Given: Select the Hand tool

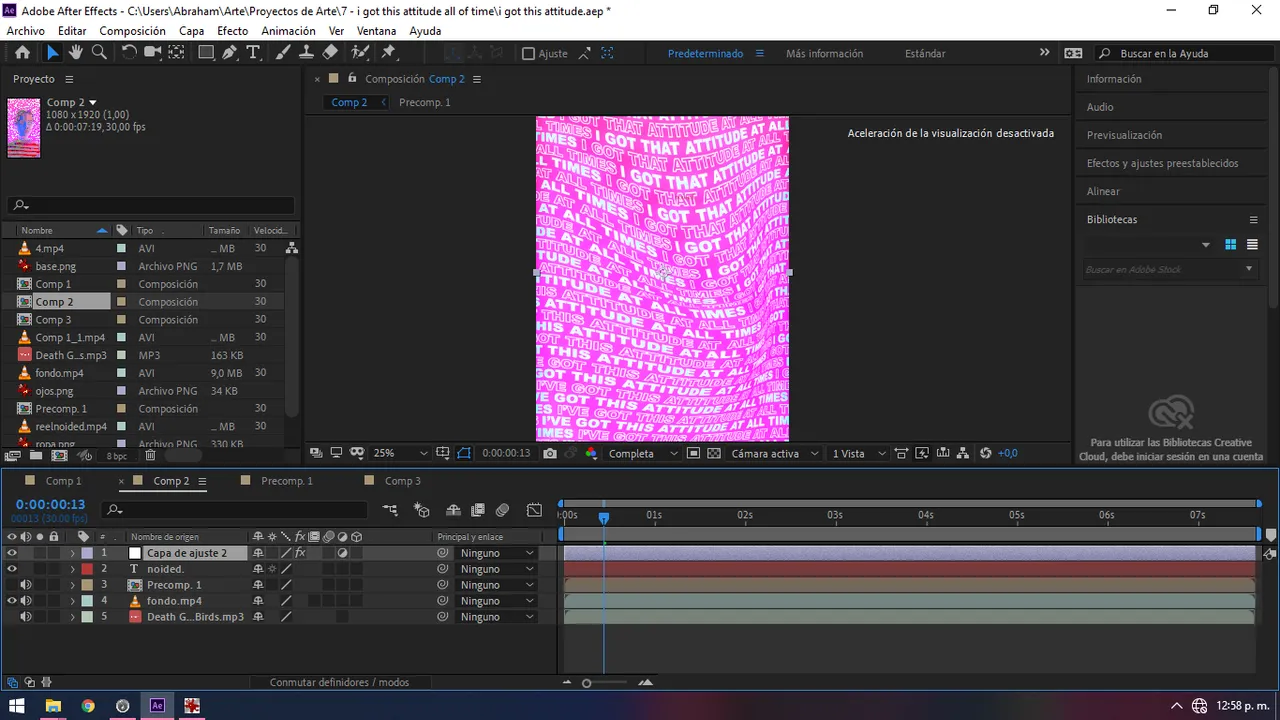Looking at the screenshot, I should pos(76,53).
